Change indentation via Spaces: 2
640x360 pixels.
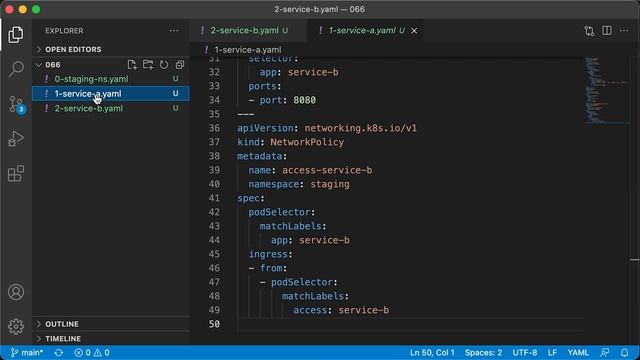(x=483, y=353)
